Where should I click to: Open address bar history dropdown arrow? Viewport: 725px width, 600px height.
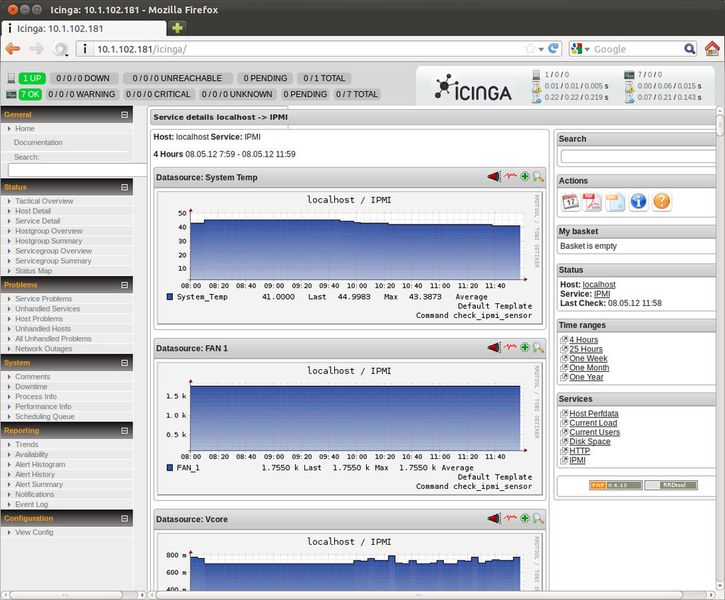pos(541,49)
